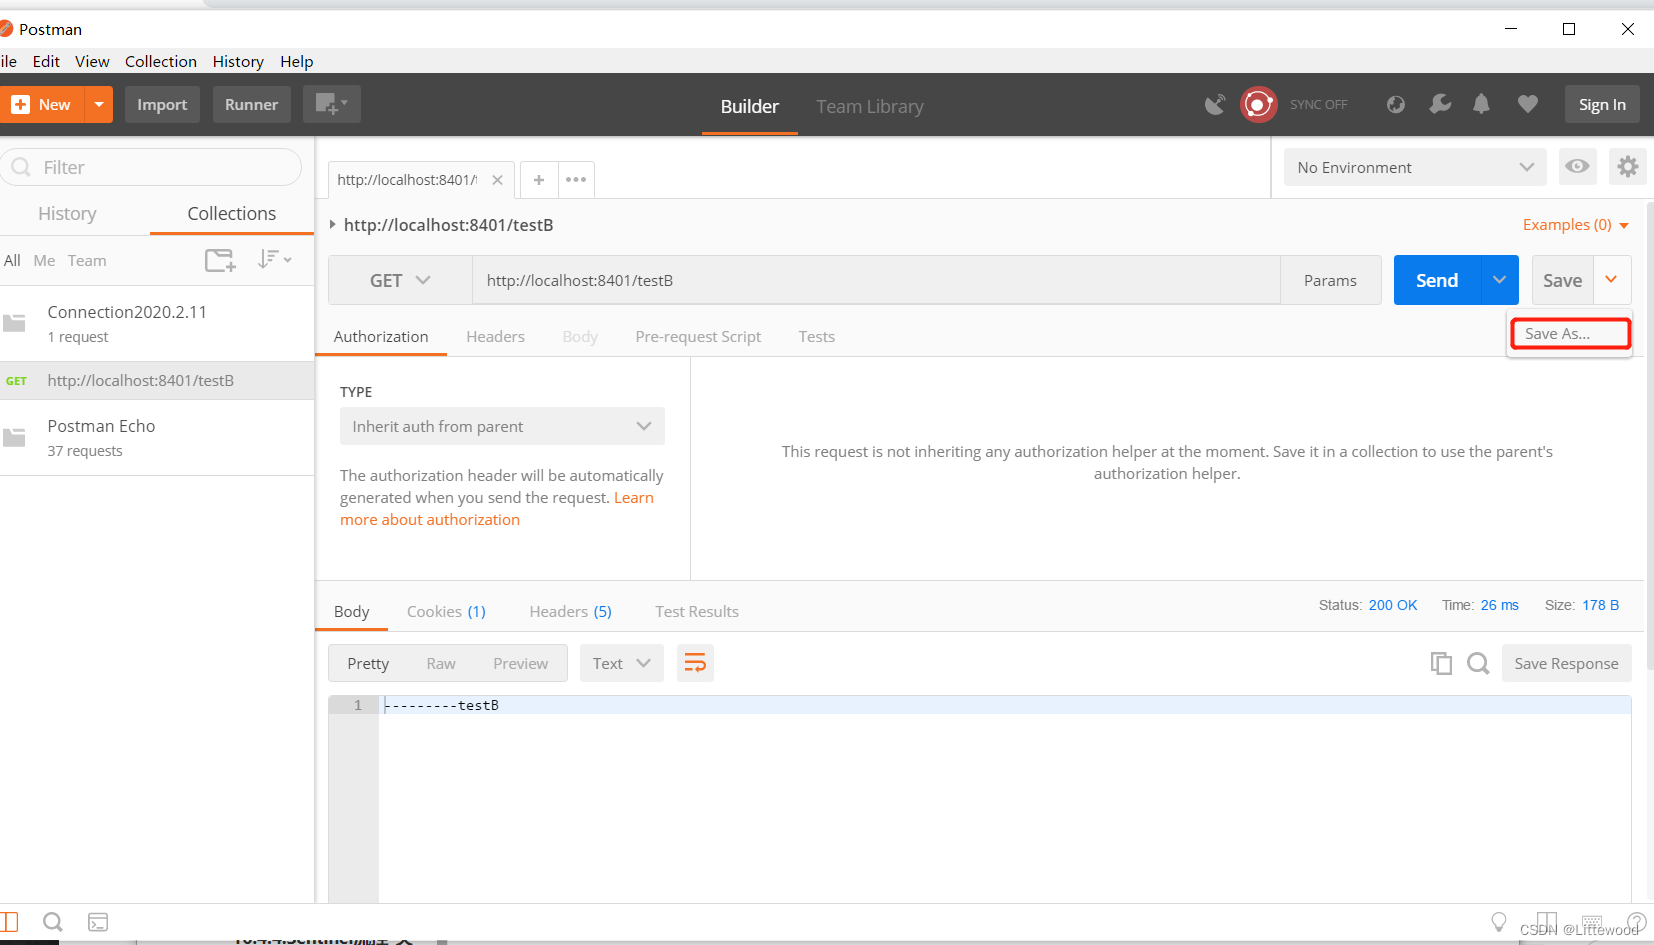Open the notifications bell icon

tap(1482, 104)
